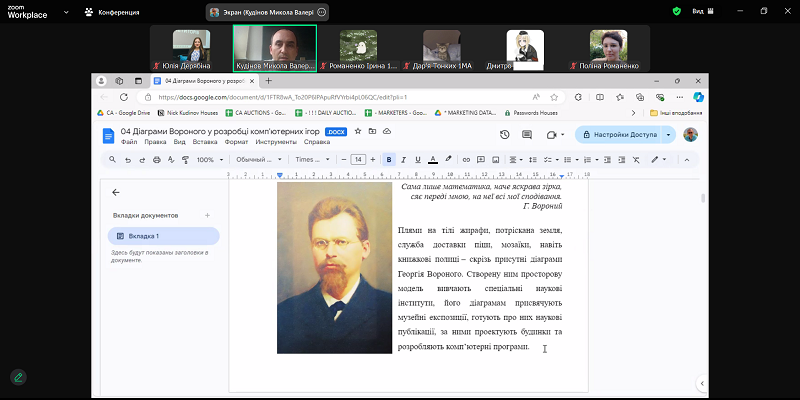Open line and paragraph spacing options
This screenshot has height=400, width=800.
coord(533,160)
